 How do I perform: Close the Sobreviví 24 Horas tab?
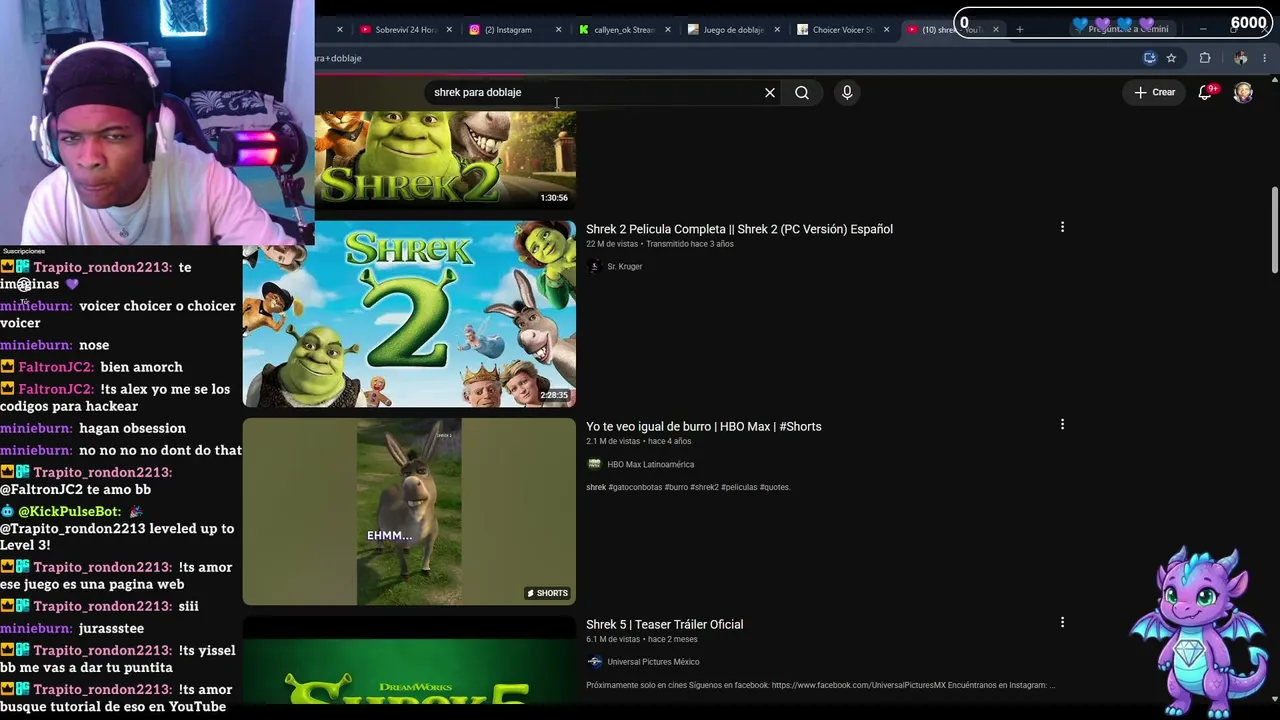click(x=448, y=29)
